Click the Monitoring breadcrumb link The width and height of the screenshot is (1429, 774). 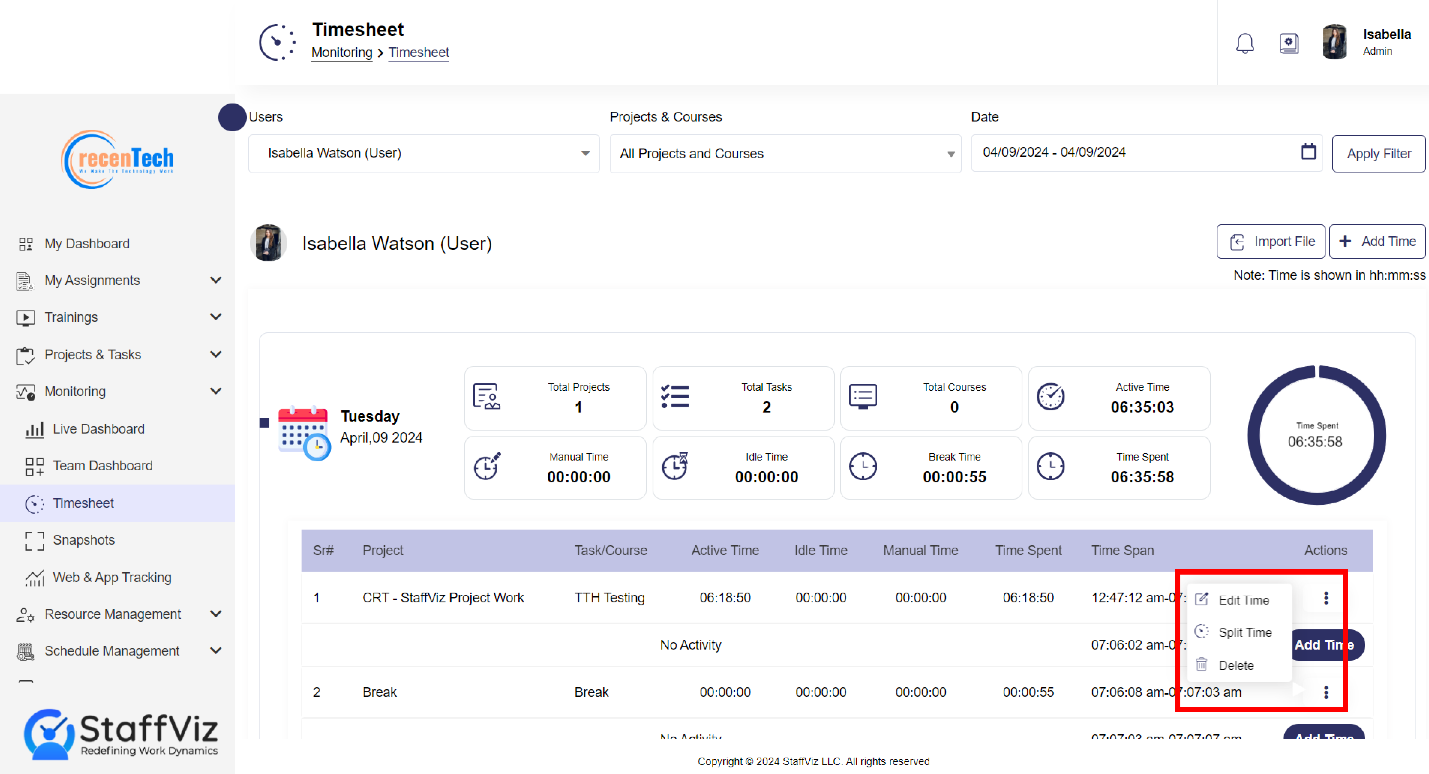click(x=342, y=52)
